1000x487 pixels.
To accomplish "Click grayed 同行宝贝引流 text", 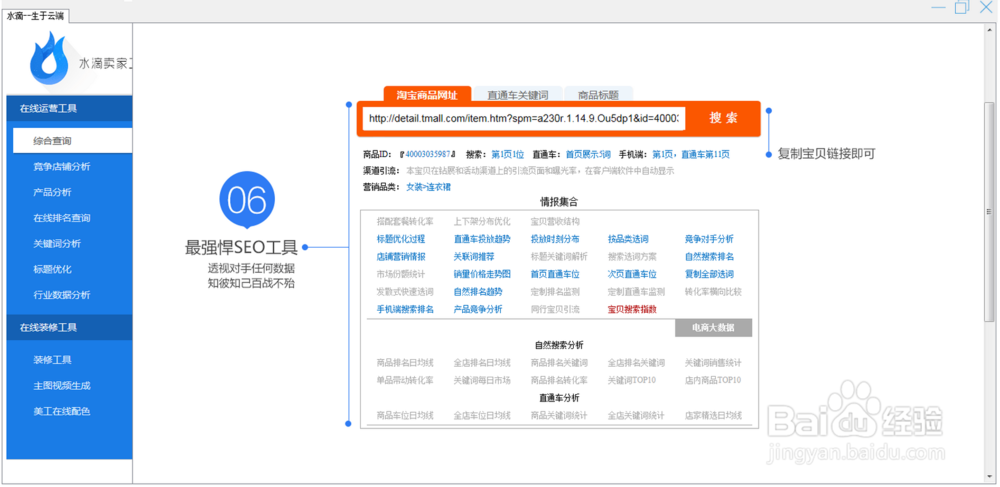I will [555, 309].
